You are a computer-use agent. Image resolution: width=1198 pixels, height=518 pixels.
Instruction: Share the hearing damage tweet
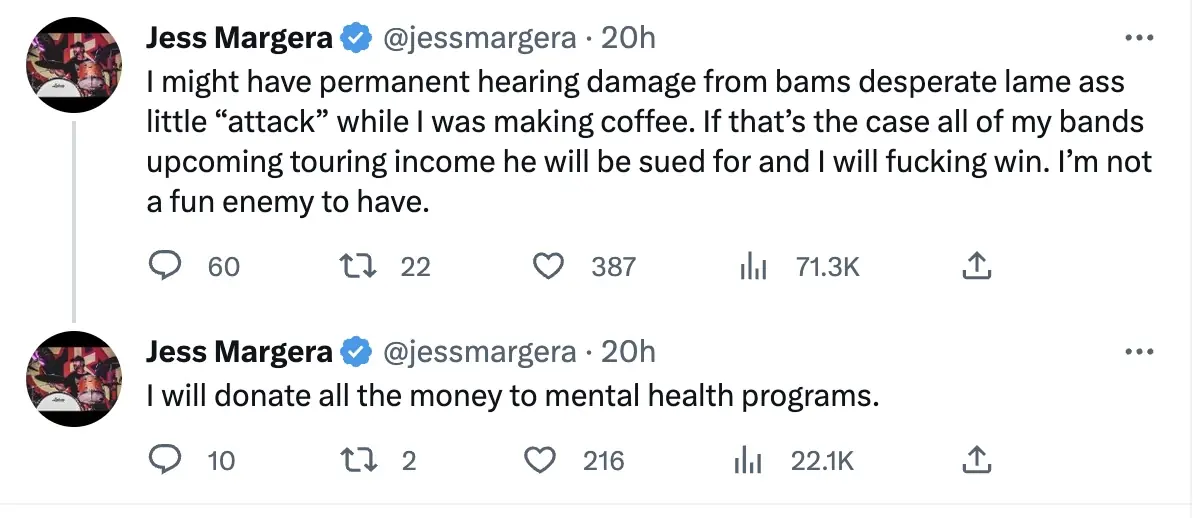pyautogui.click(x=975, y=266)
